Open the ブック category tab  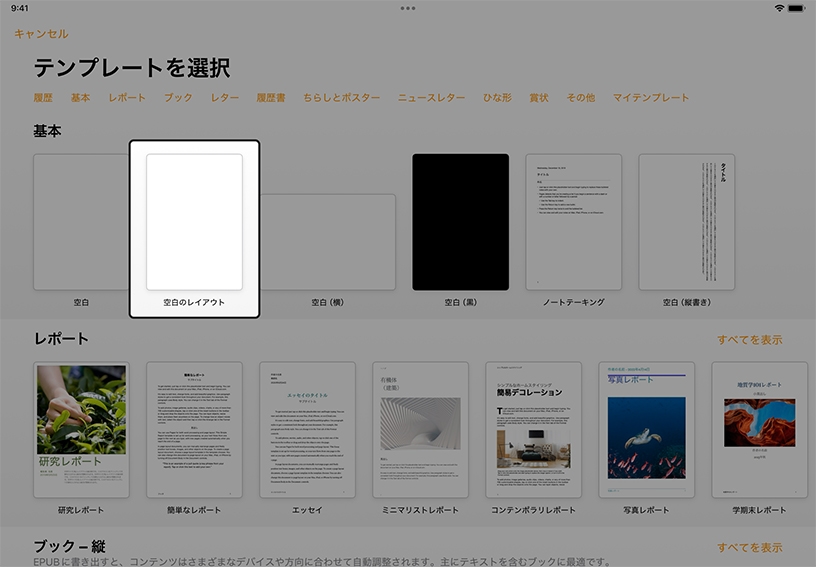178,98
